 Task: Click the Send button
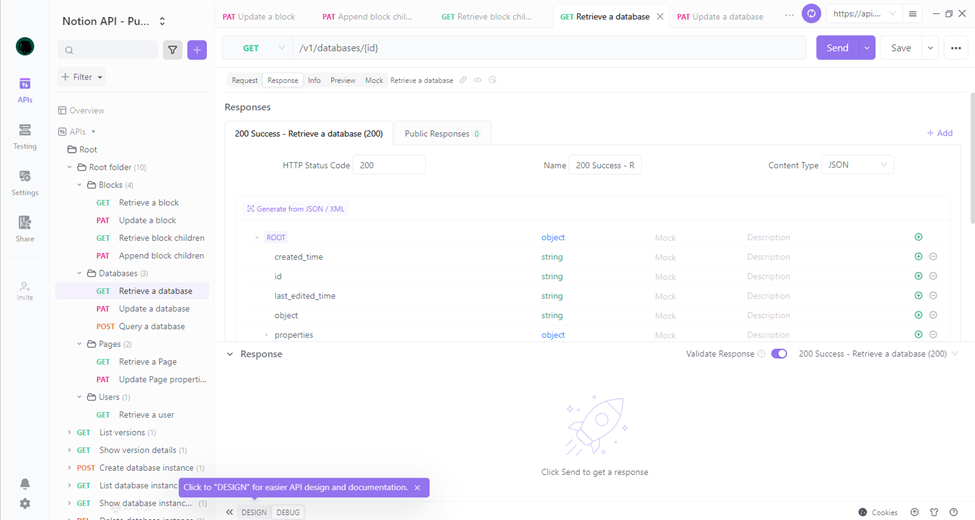pyautogui.click(x=838, y=48)
